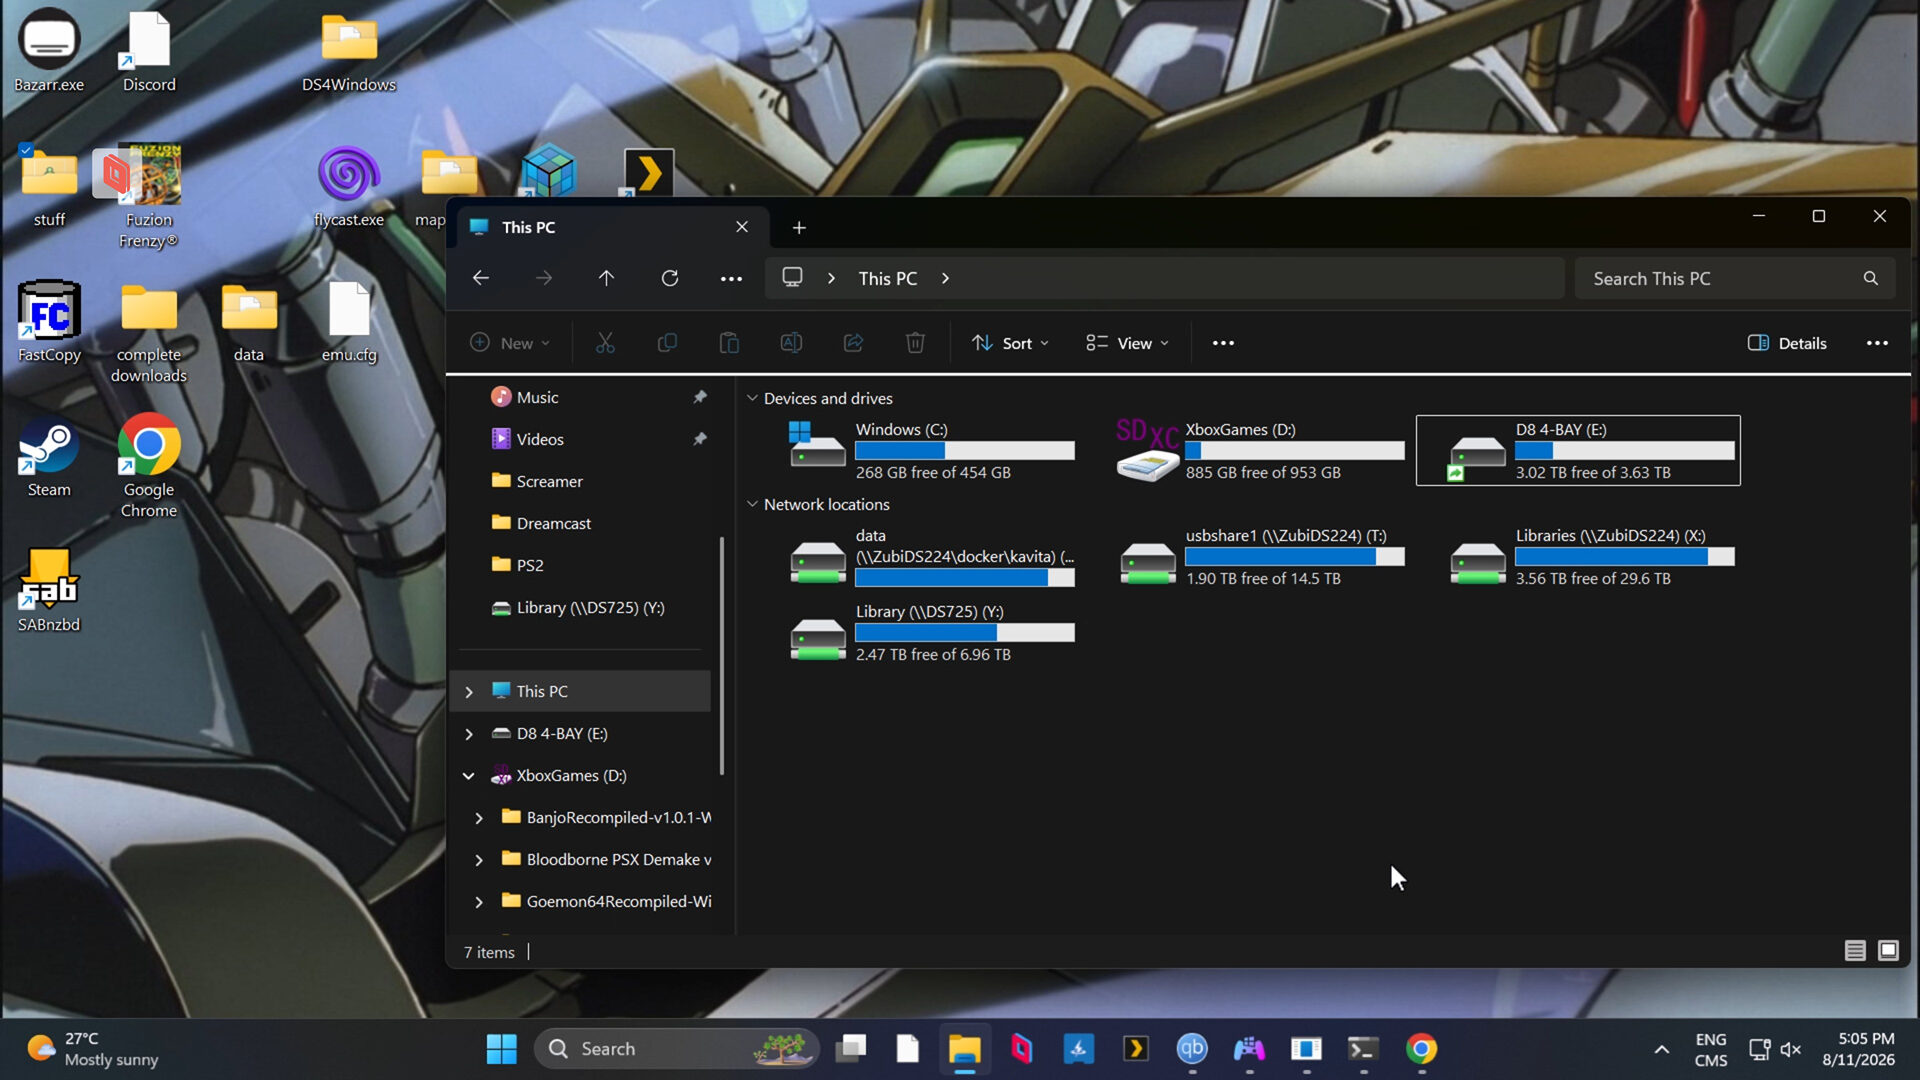Select the FastCopy desktop icon
Viewport: 1920px width, 1080px height.
click(x=49, y=322)
